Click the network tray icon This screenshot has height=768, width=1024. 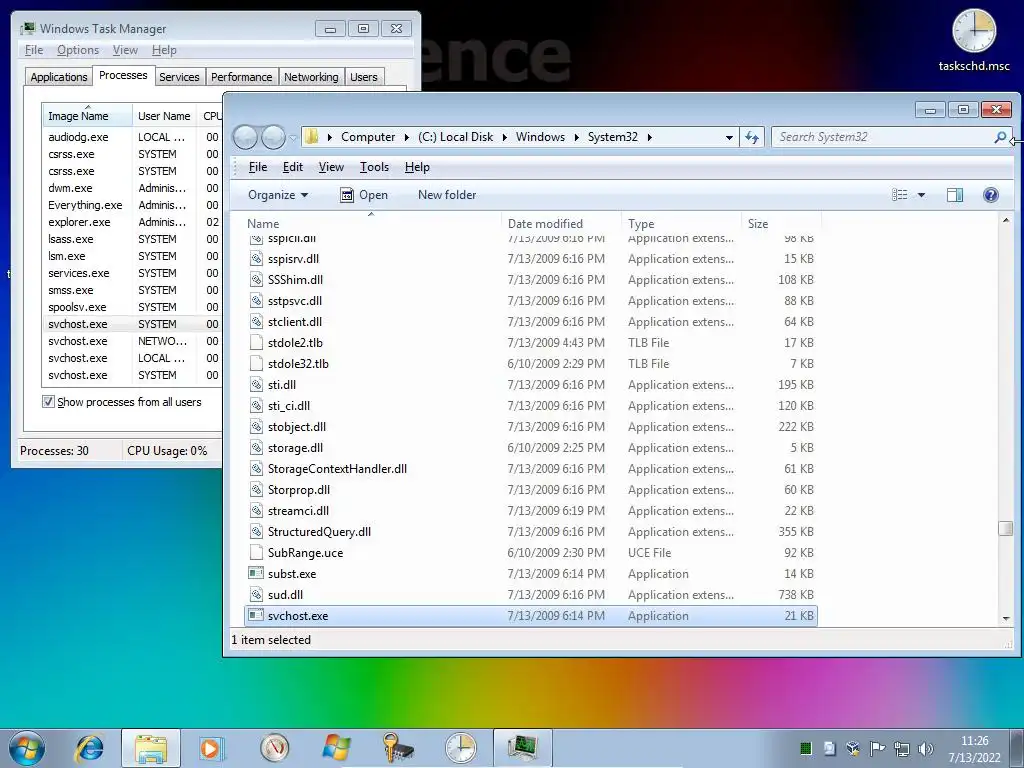[901, 748]
